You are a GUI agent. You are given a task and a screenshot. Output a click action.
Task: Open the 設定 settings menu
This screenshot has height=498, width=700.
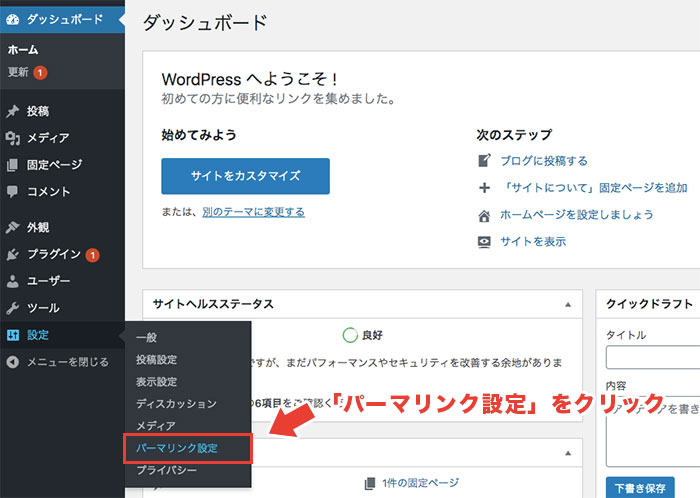[62, 335]
